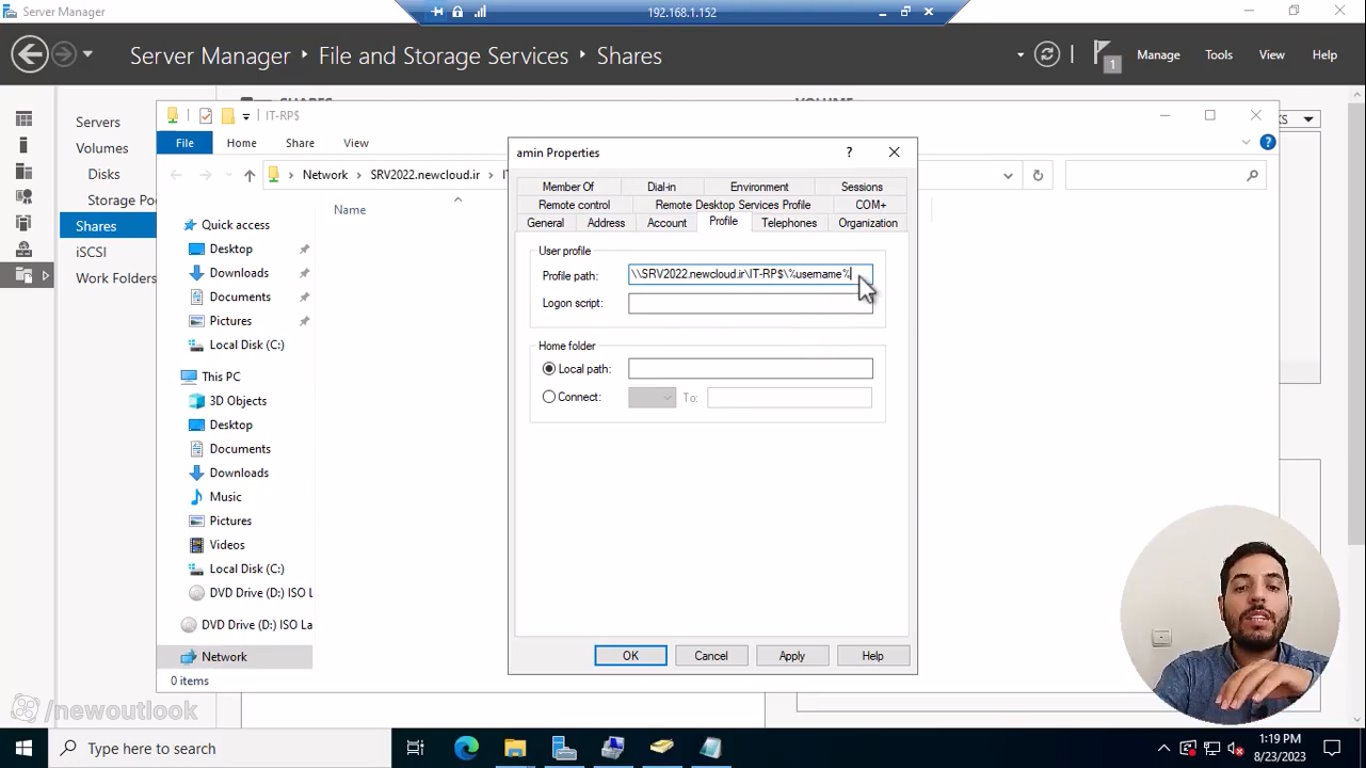
Task: Unpin Desktop from Quick access
Action: coord(304,249)
